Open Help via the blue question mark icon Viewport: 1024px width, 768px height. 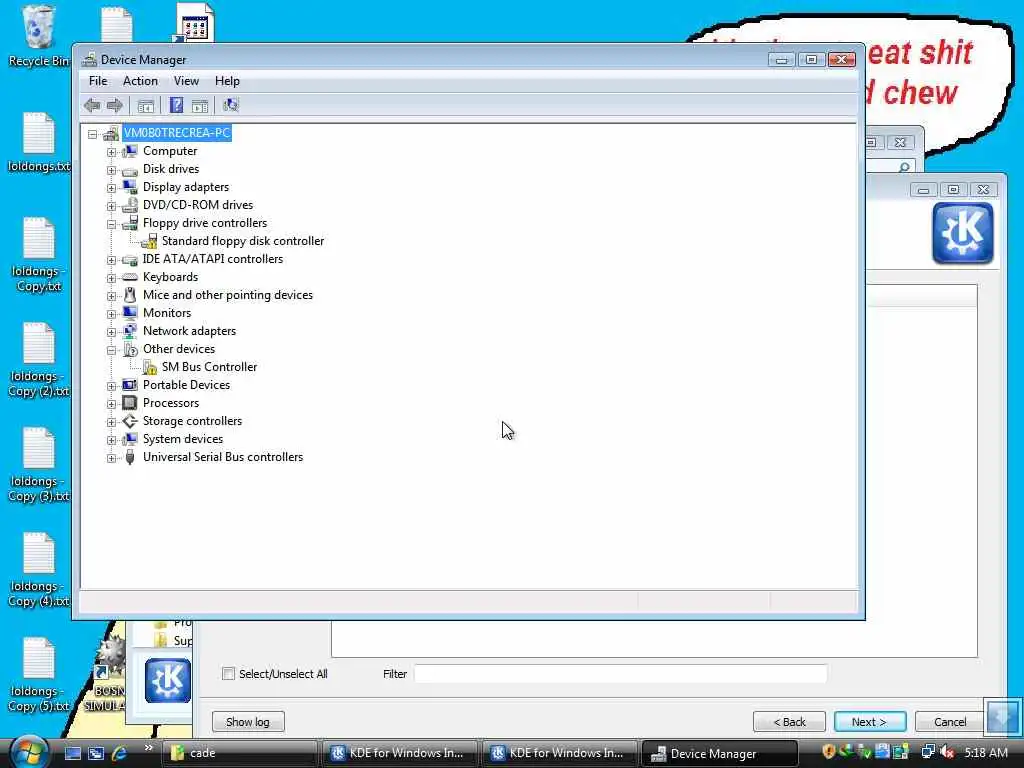176,105
